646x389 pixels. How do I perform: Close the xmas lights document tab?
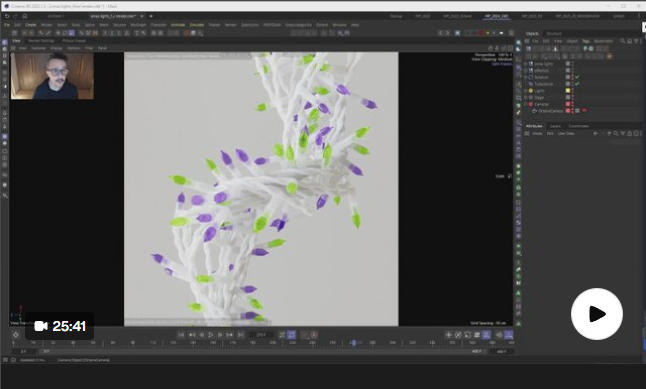(142, 16)
